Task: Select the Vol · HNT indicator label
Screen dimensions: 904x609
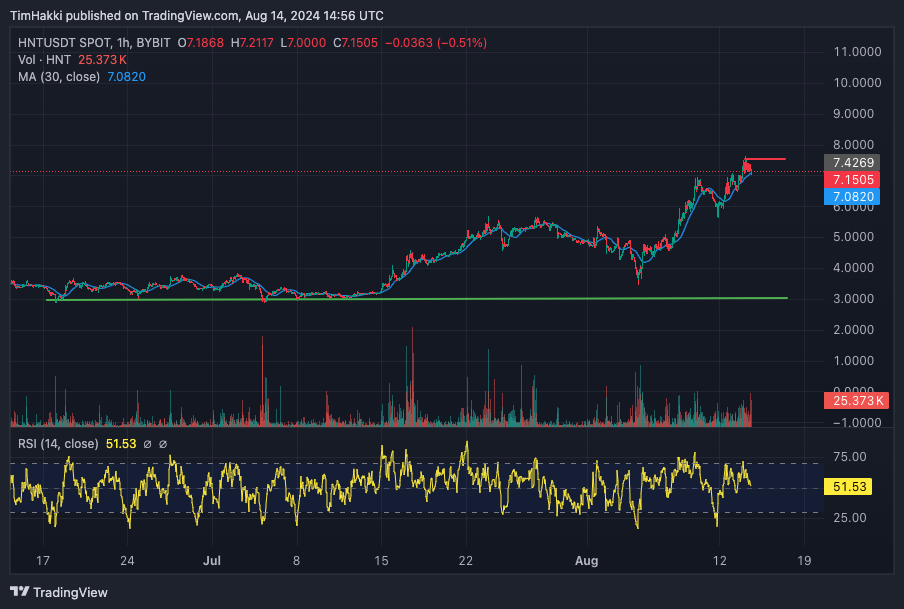Action: pyautogui.click(x=44, y=60)
